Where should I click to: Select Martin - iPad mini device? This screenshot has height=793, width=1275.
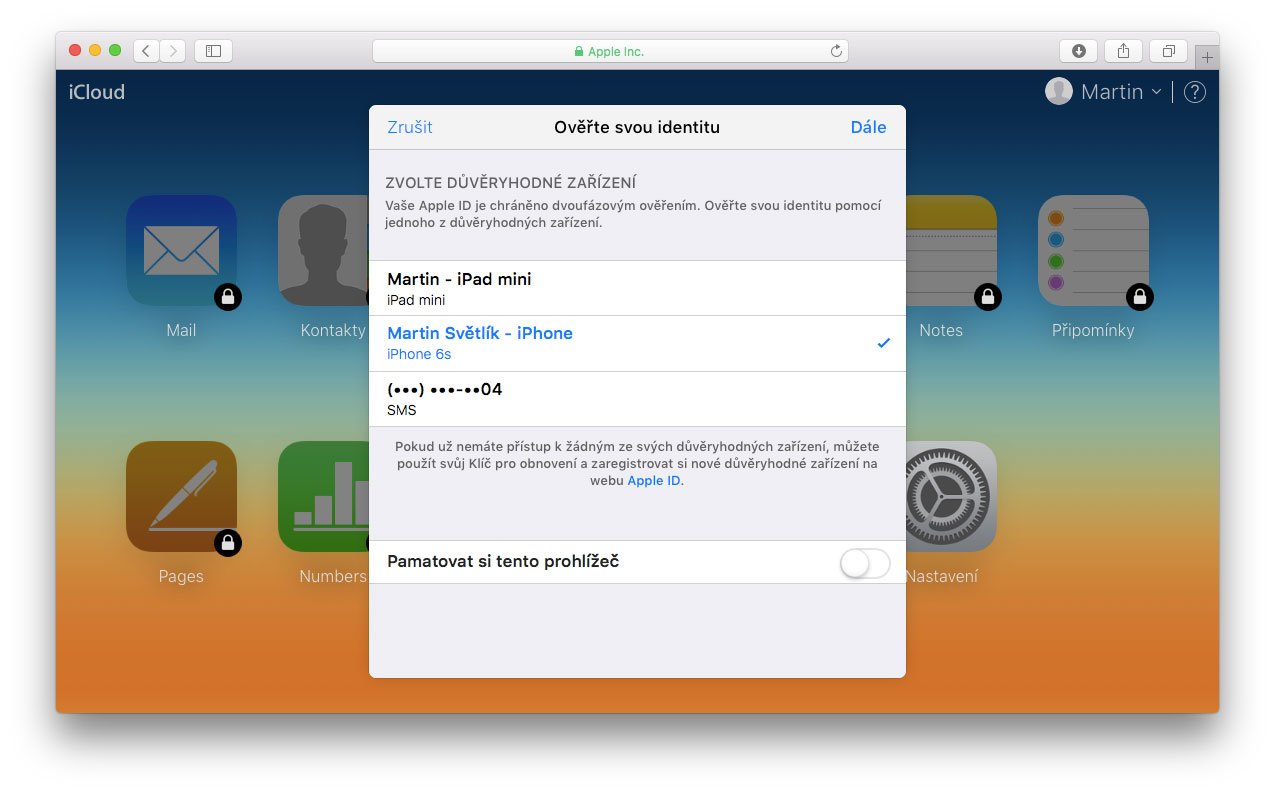637,288
